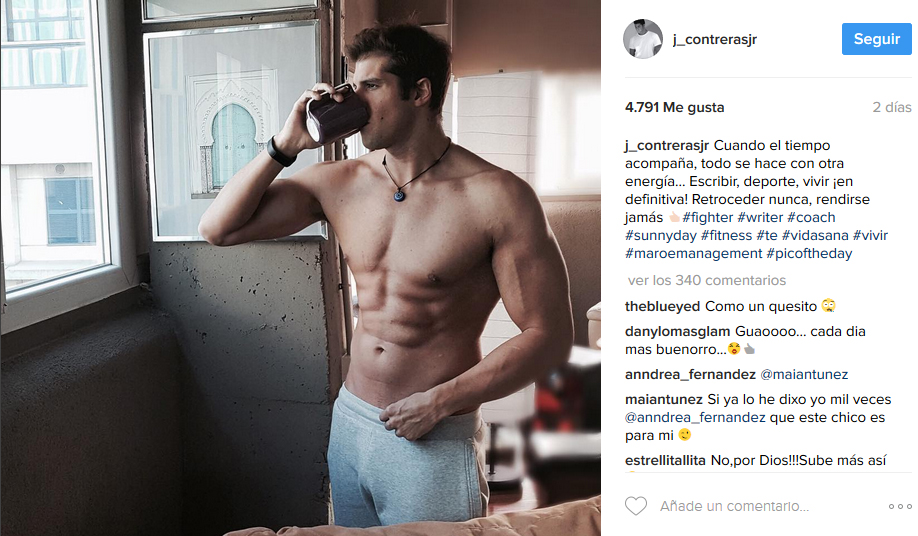Open the @maiantunez mention link
Screen dimensions: 918x536
(803, 374)
